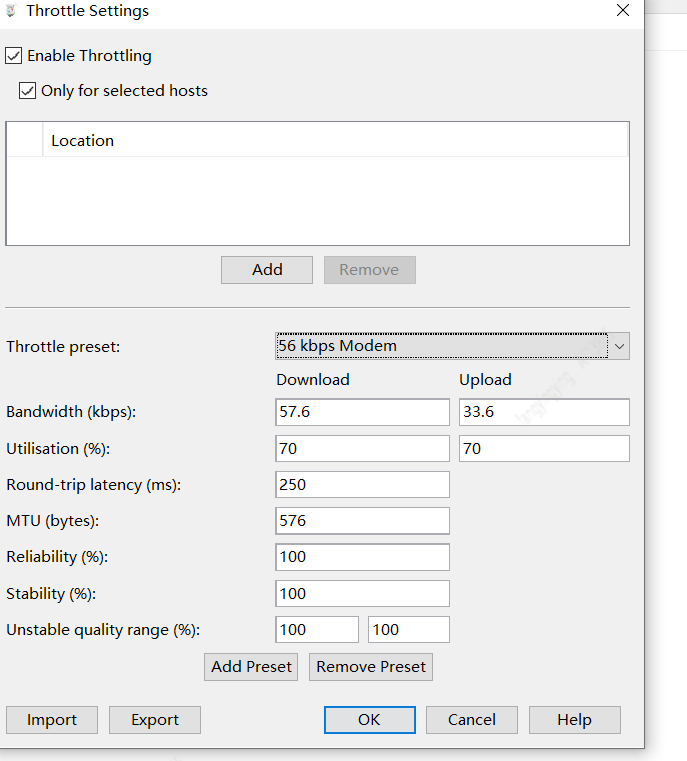Click the Unstable quality range (%) label
Viewport: 687px width, 761px height.
pos(103,630)
